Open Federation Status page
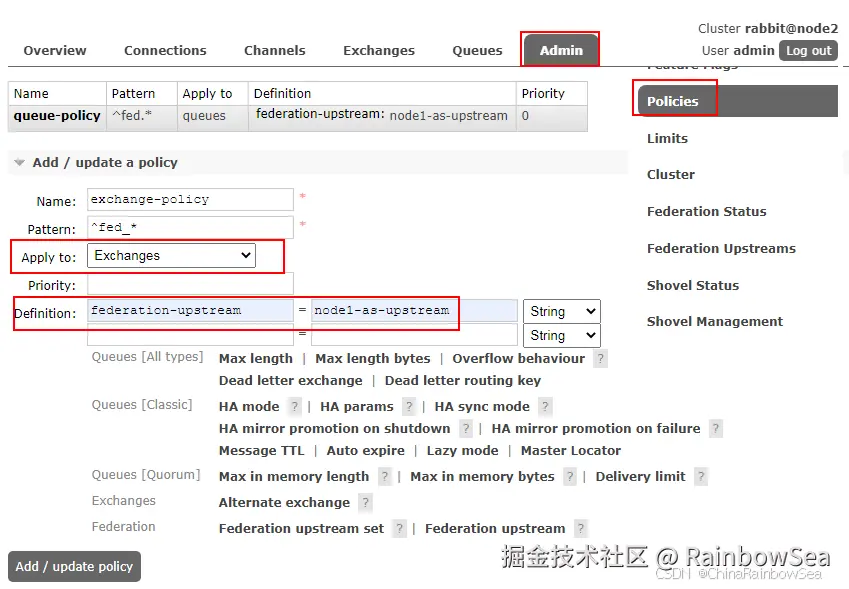The height and width of the screenshot is (589, 849). click(707, 211)
